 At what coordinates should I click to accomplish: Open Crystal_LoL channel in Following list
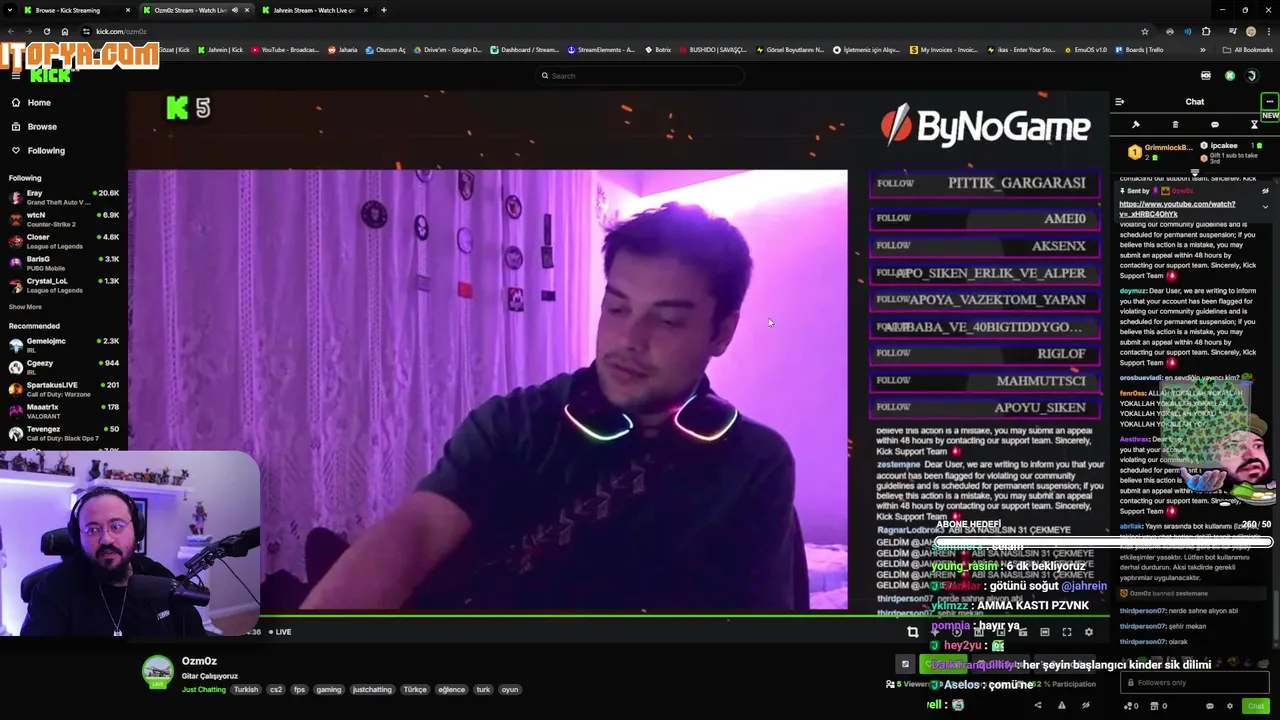64,285
